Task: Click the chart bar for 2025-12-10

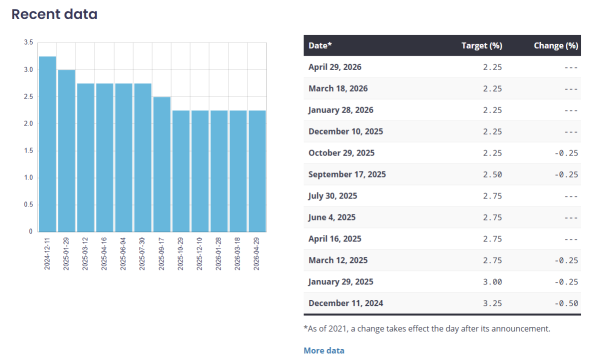Action: coord(200,171)
